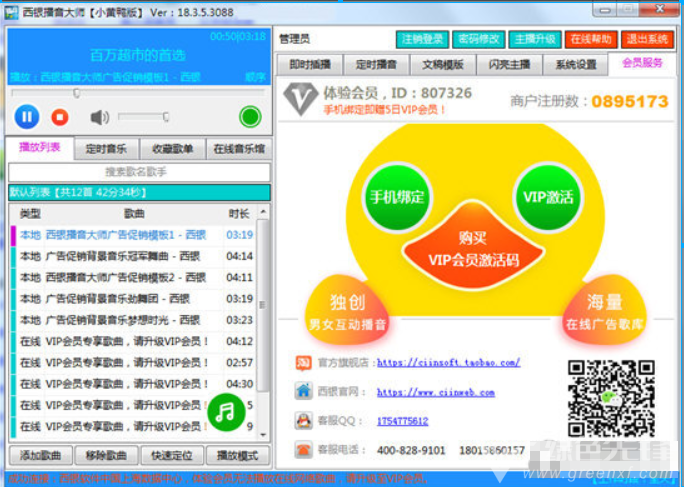Click the playback progress slider handle
This screenshot has height=487, width=684.
click(77, 93)
